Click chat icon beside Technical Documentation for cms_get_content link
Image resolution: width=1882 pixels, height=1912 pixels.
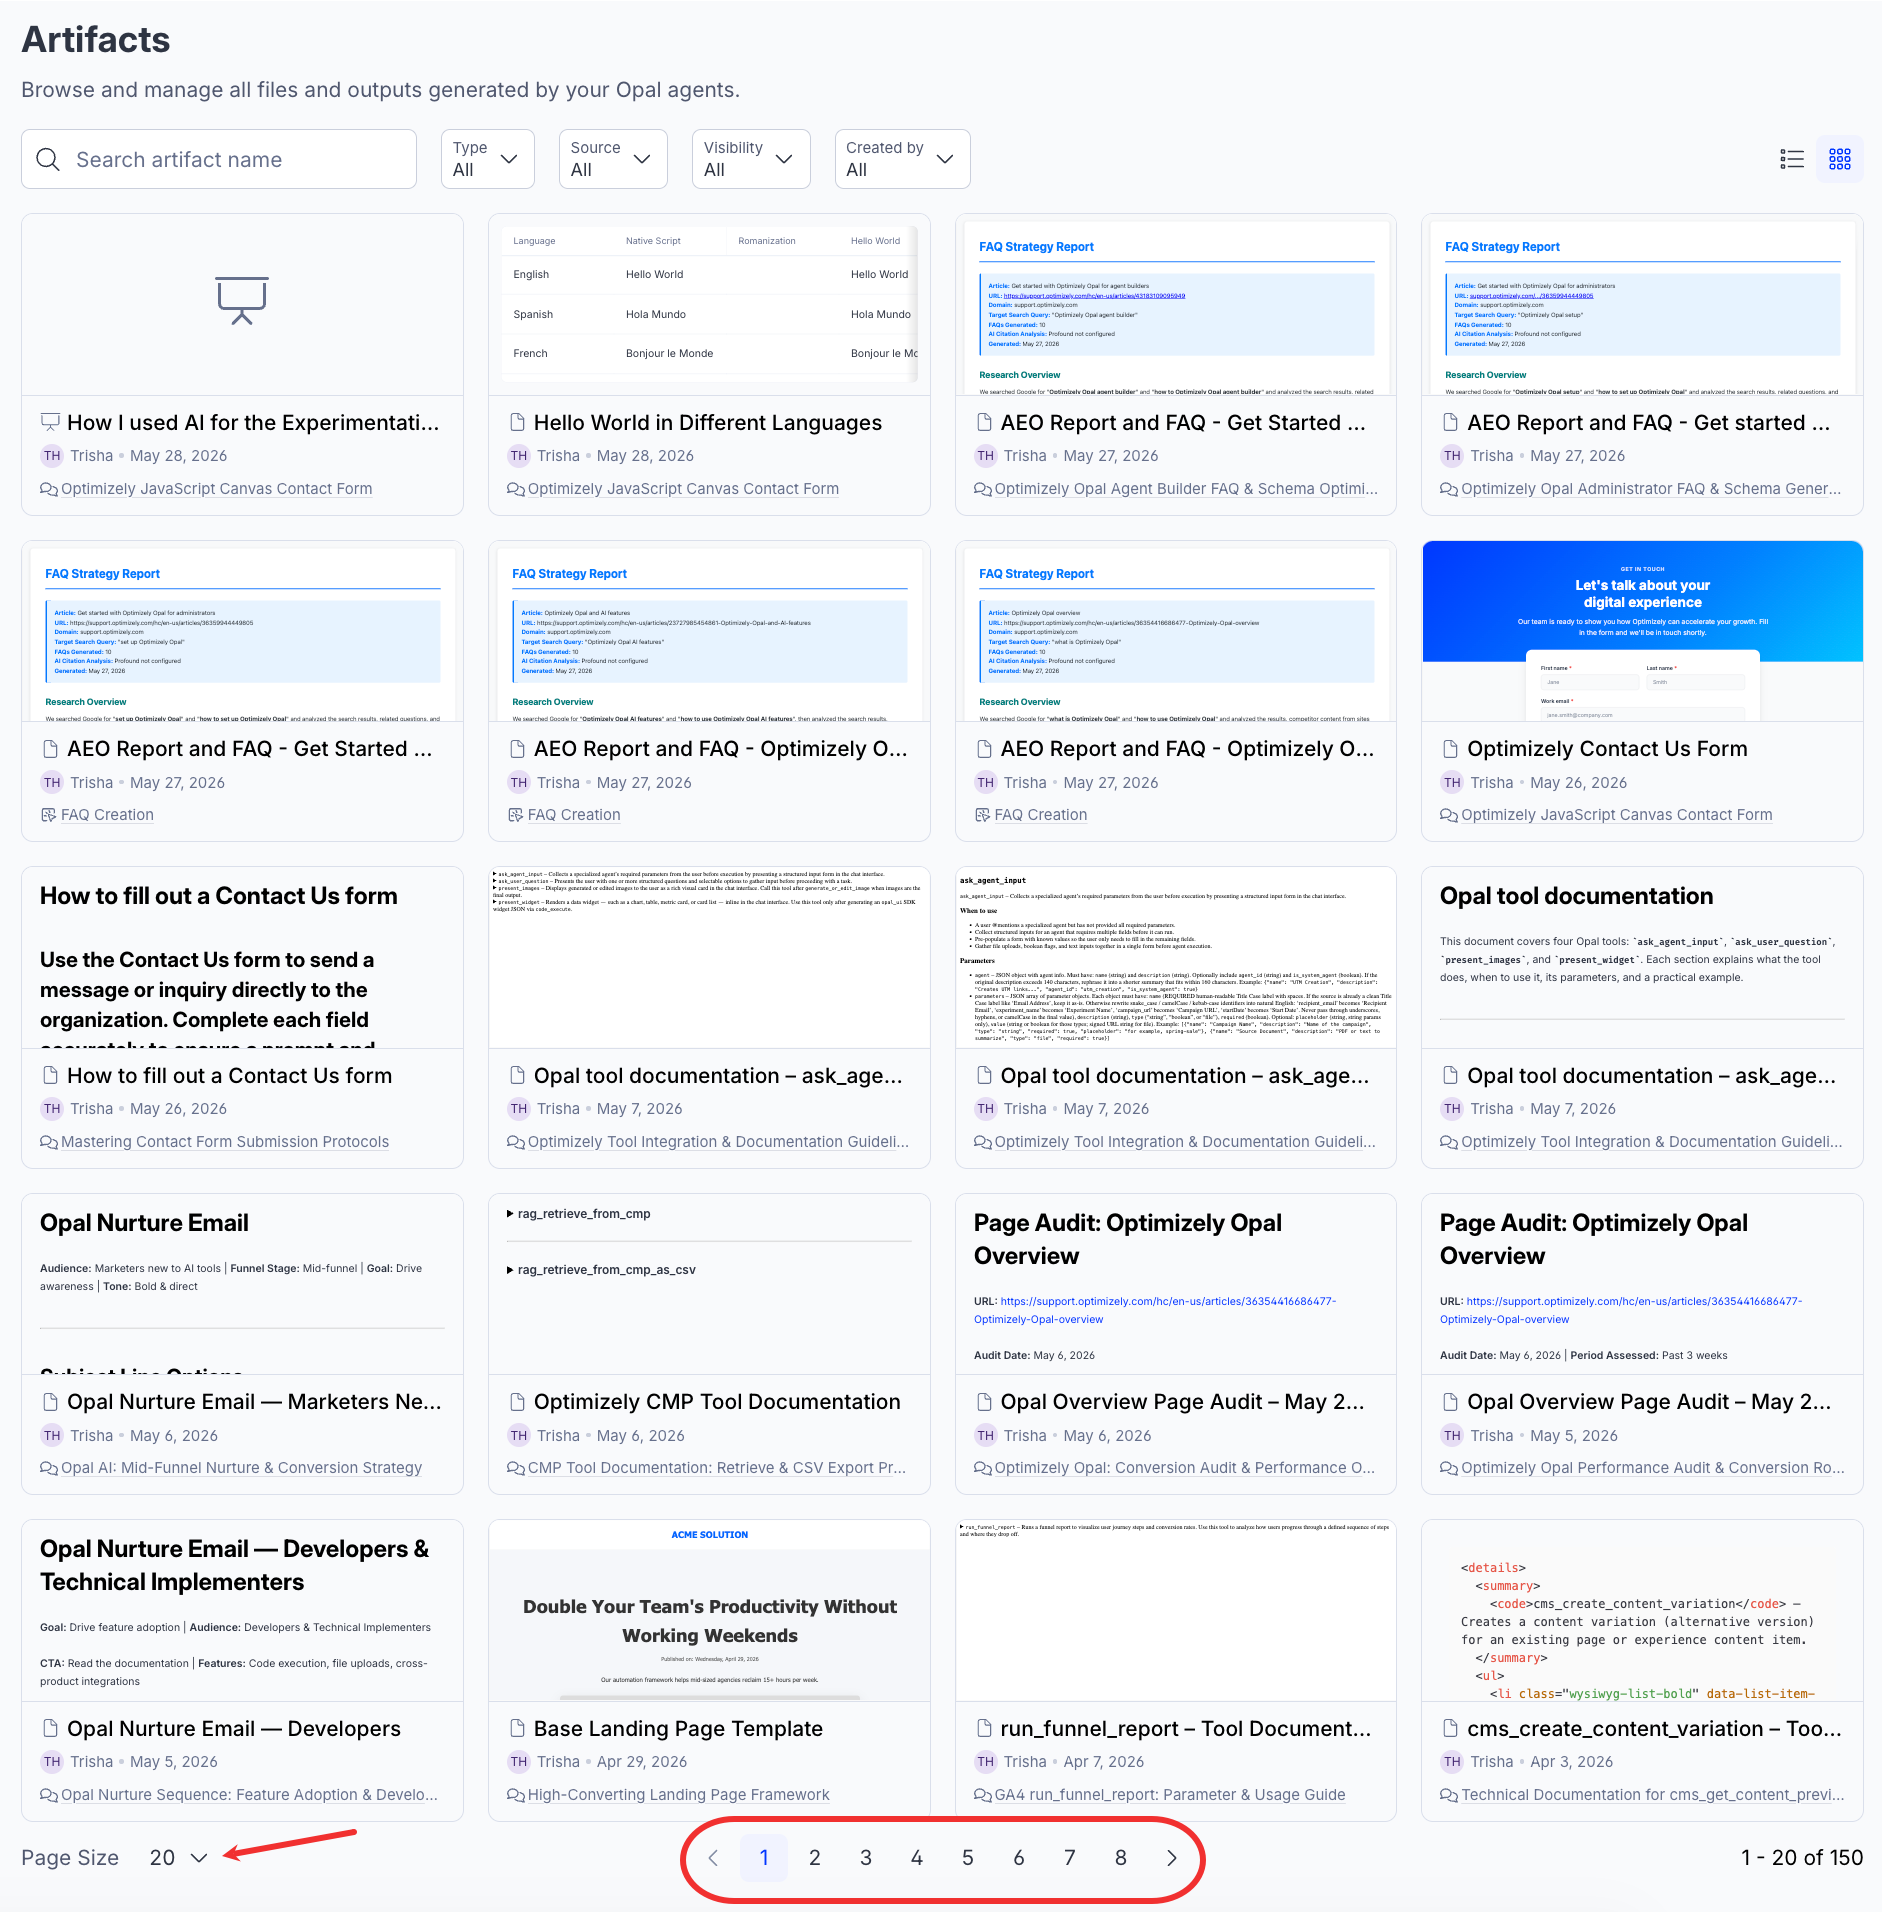tap(1449, 1795)
